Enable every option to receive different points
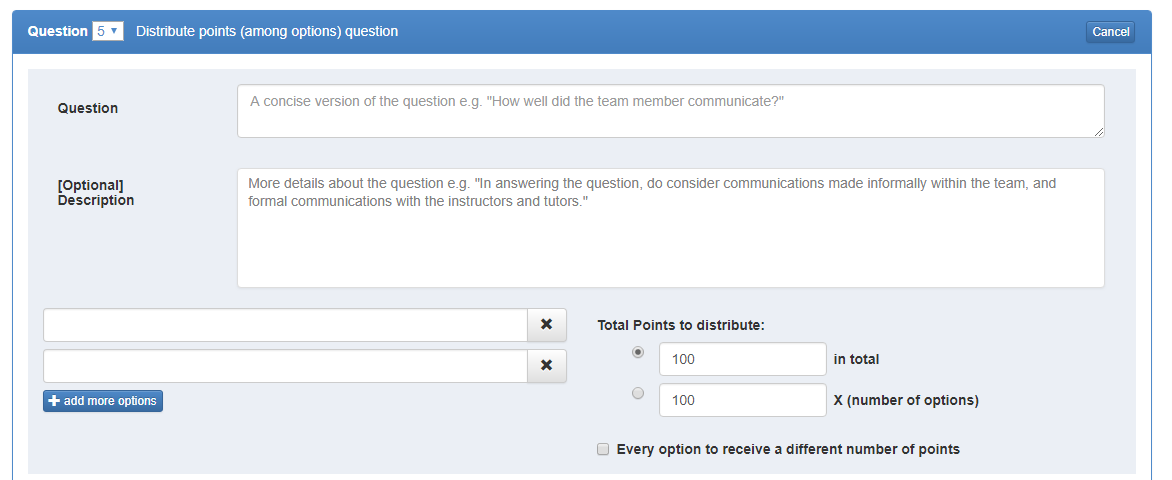 pos(603,450)
